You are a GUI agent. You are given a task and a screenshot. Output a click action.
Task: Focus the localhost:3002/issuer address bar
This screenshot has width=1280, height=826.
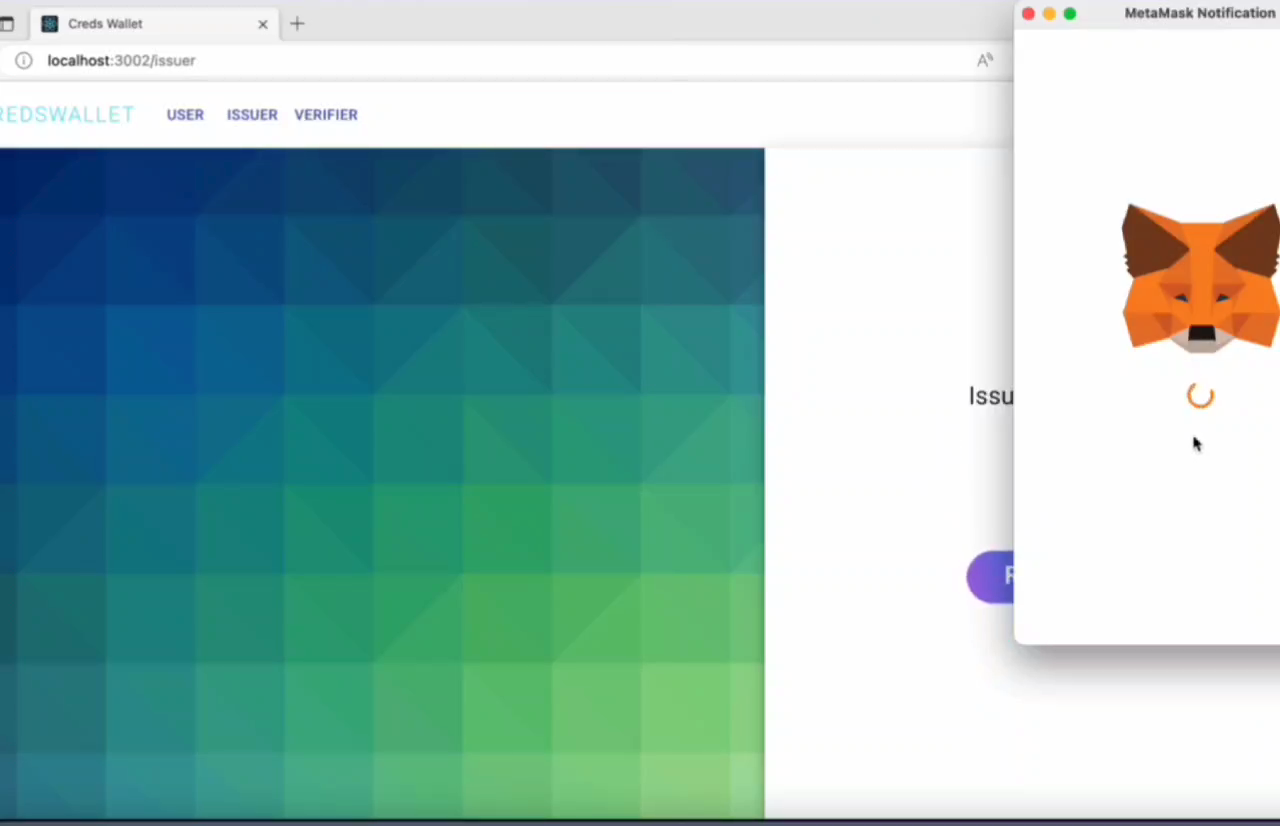[500, 60]
